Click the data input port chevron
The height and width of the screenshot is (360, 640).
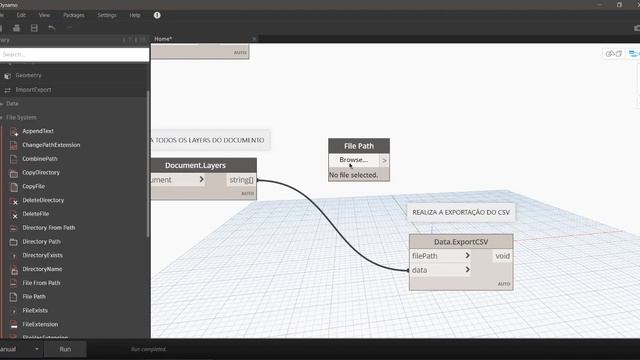[467, 270]
